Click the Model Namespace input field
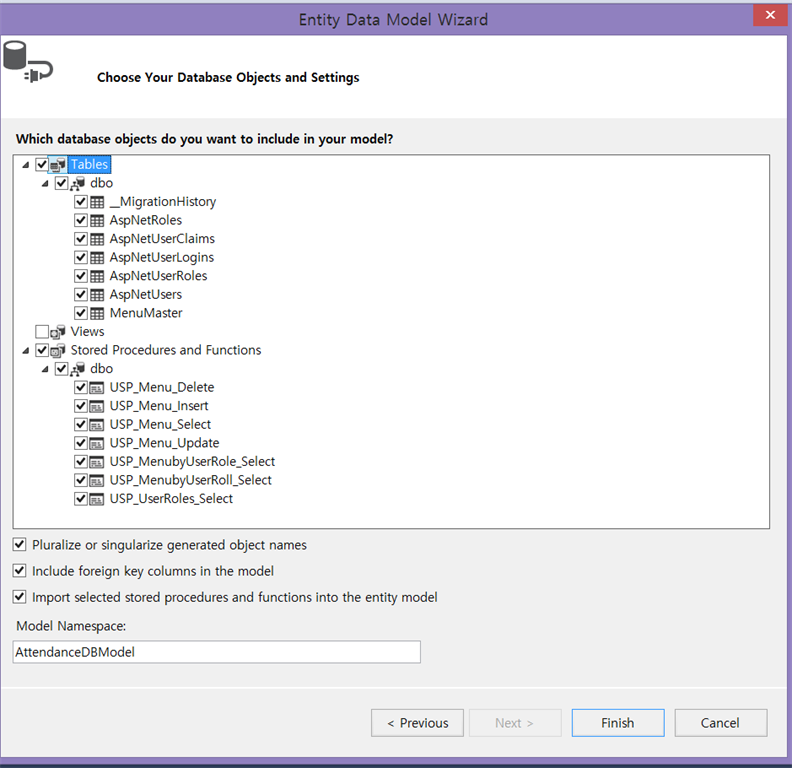The width and height of the screenshot is (792, 768). click(x=217, y=652)
